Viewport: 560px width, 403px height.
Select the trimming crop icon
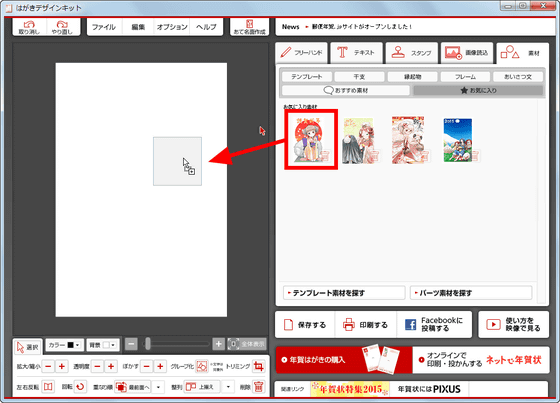(259, 366)
